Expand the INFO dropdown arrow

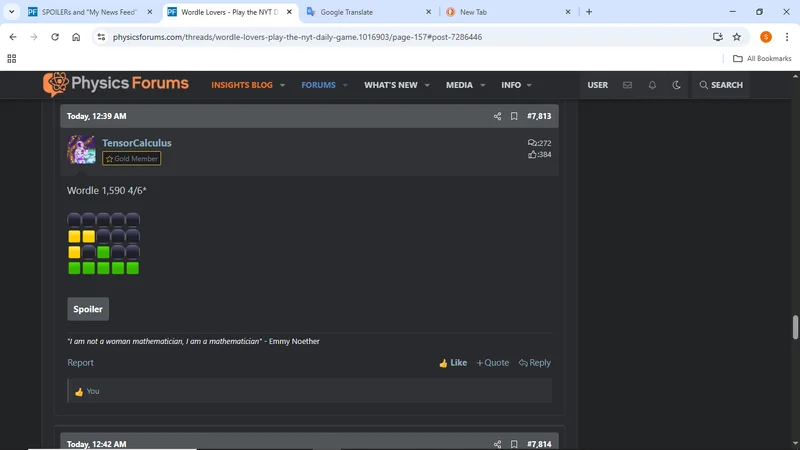529,85
